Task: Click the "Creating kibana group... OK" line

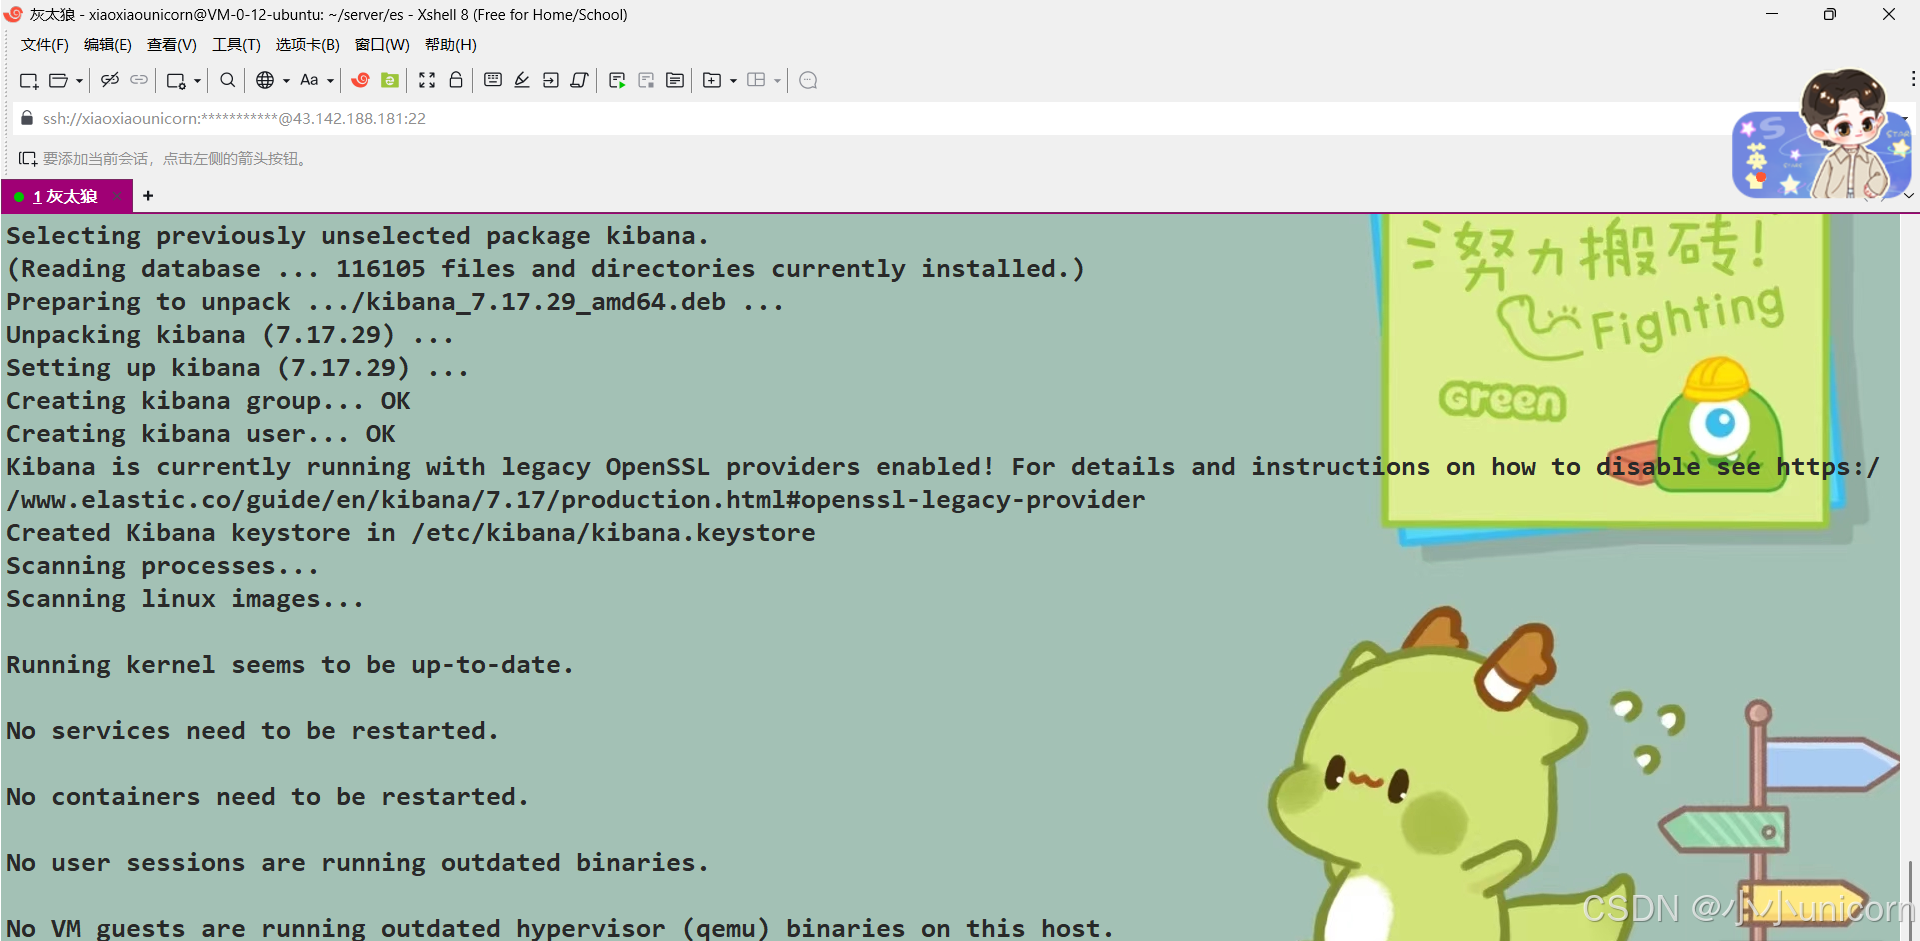Action: click(208, 401)
